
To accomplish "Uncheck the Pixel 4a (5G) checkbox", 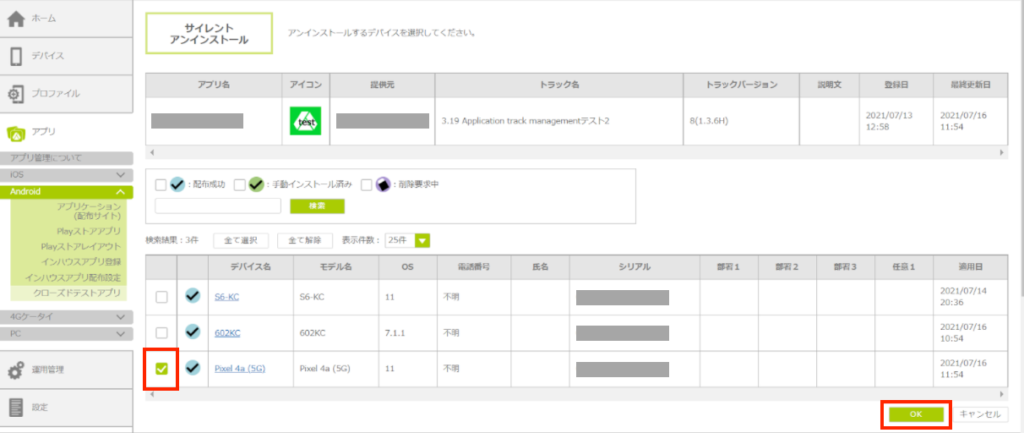I will pyautogui.click(x=161, y=368).
